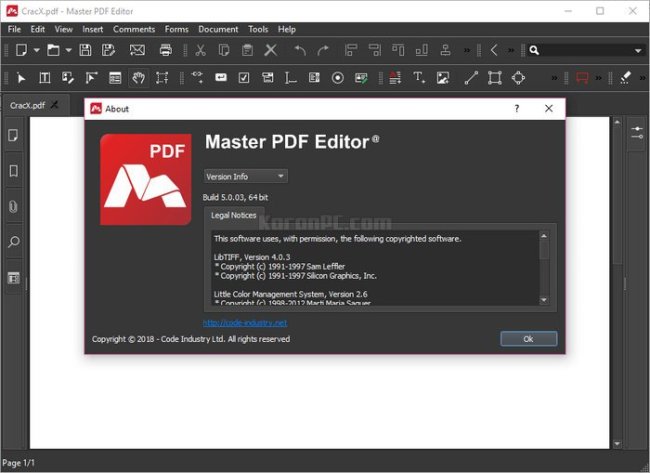
Task: Click the Paste clipboard icon
Action: 247,50
